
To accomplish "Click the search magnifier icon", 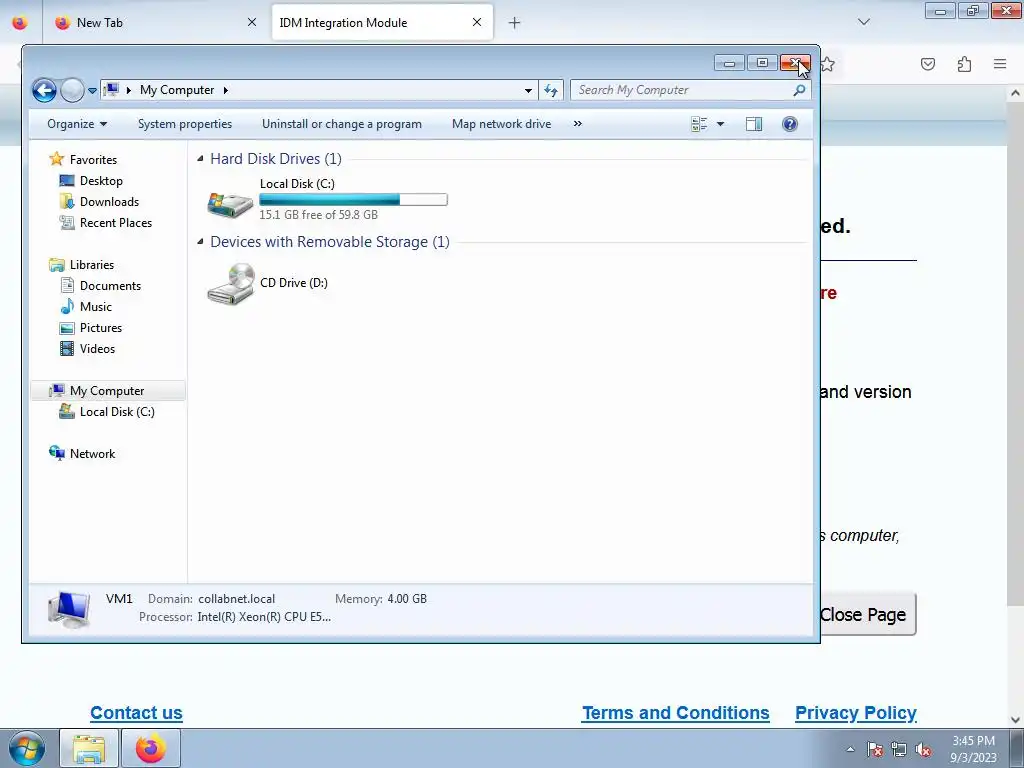I will click(x=799, y=90).
